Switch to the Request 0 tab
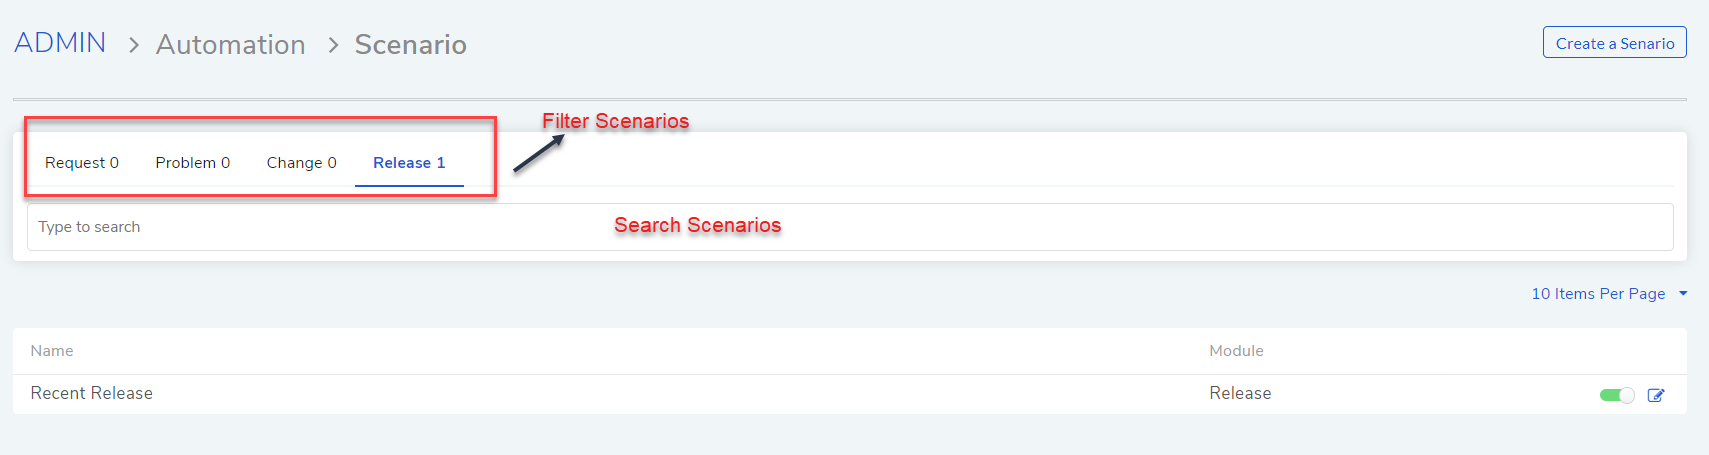Viewport: 1709px width, 455px height. click(82, 163)
